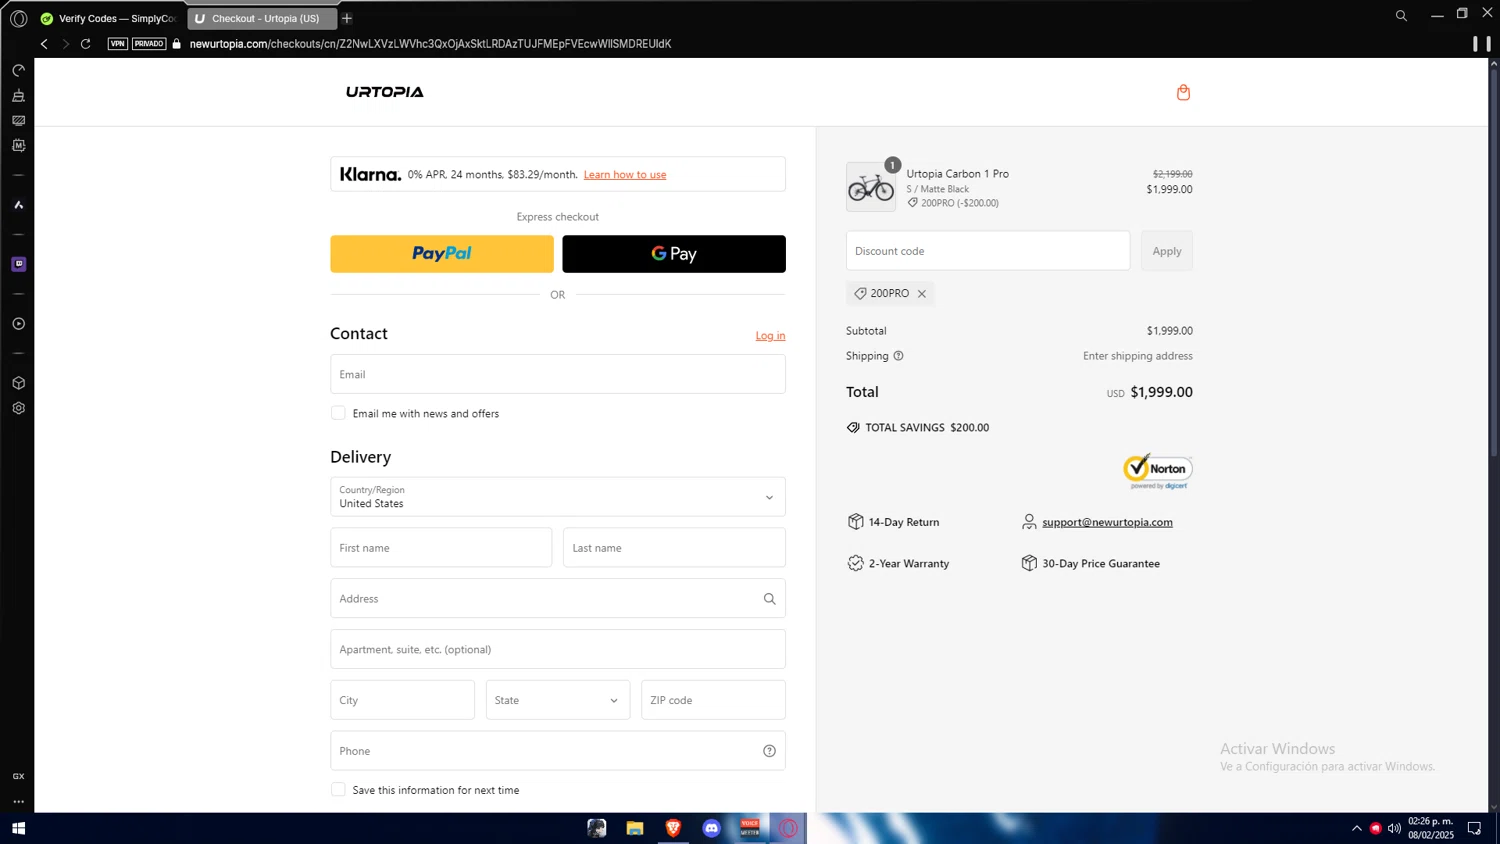Open the Country/Region dropdown

click(x=558, y=497)
